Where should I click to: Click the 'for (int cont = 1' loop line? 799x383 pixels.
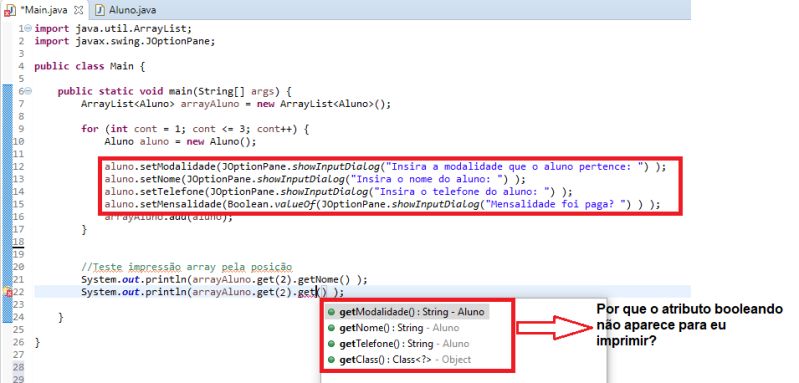195,129
